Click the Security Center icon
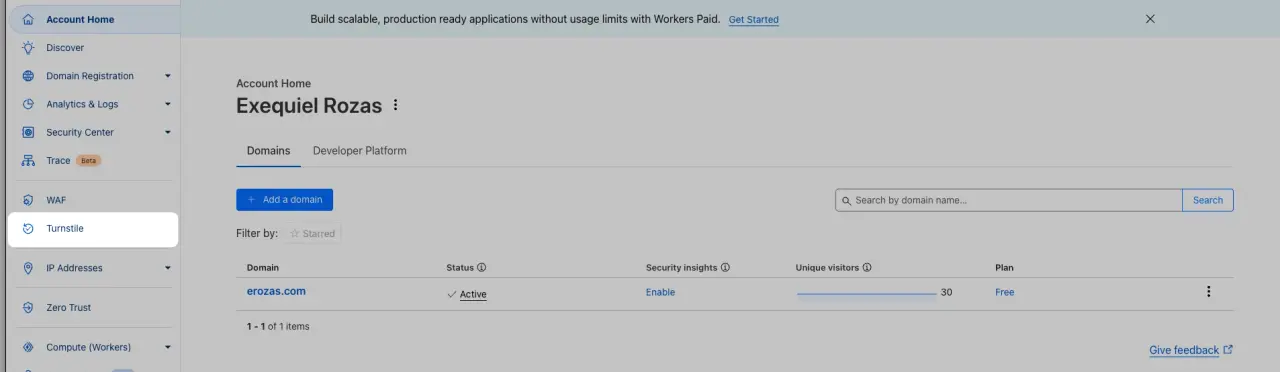Image resolution: width=1280 pixels, height=372 pixels. pos(28,132)
